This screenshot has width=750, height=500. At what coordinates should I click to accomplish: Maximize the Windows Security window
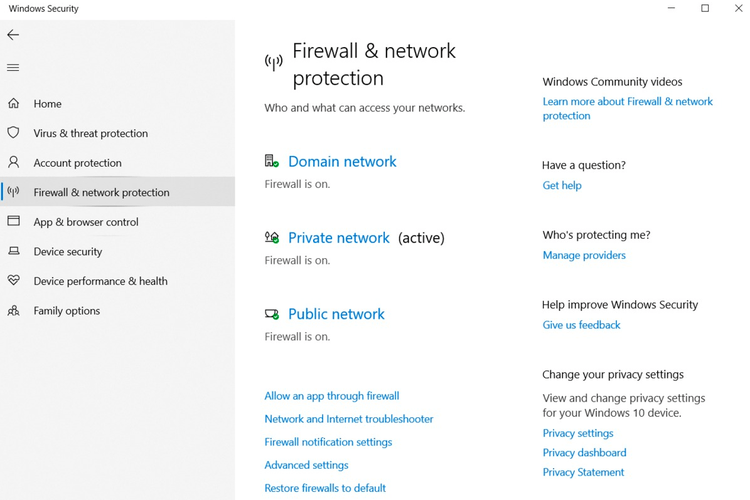(x=705, y=9)
